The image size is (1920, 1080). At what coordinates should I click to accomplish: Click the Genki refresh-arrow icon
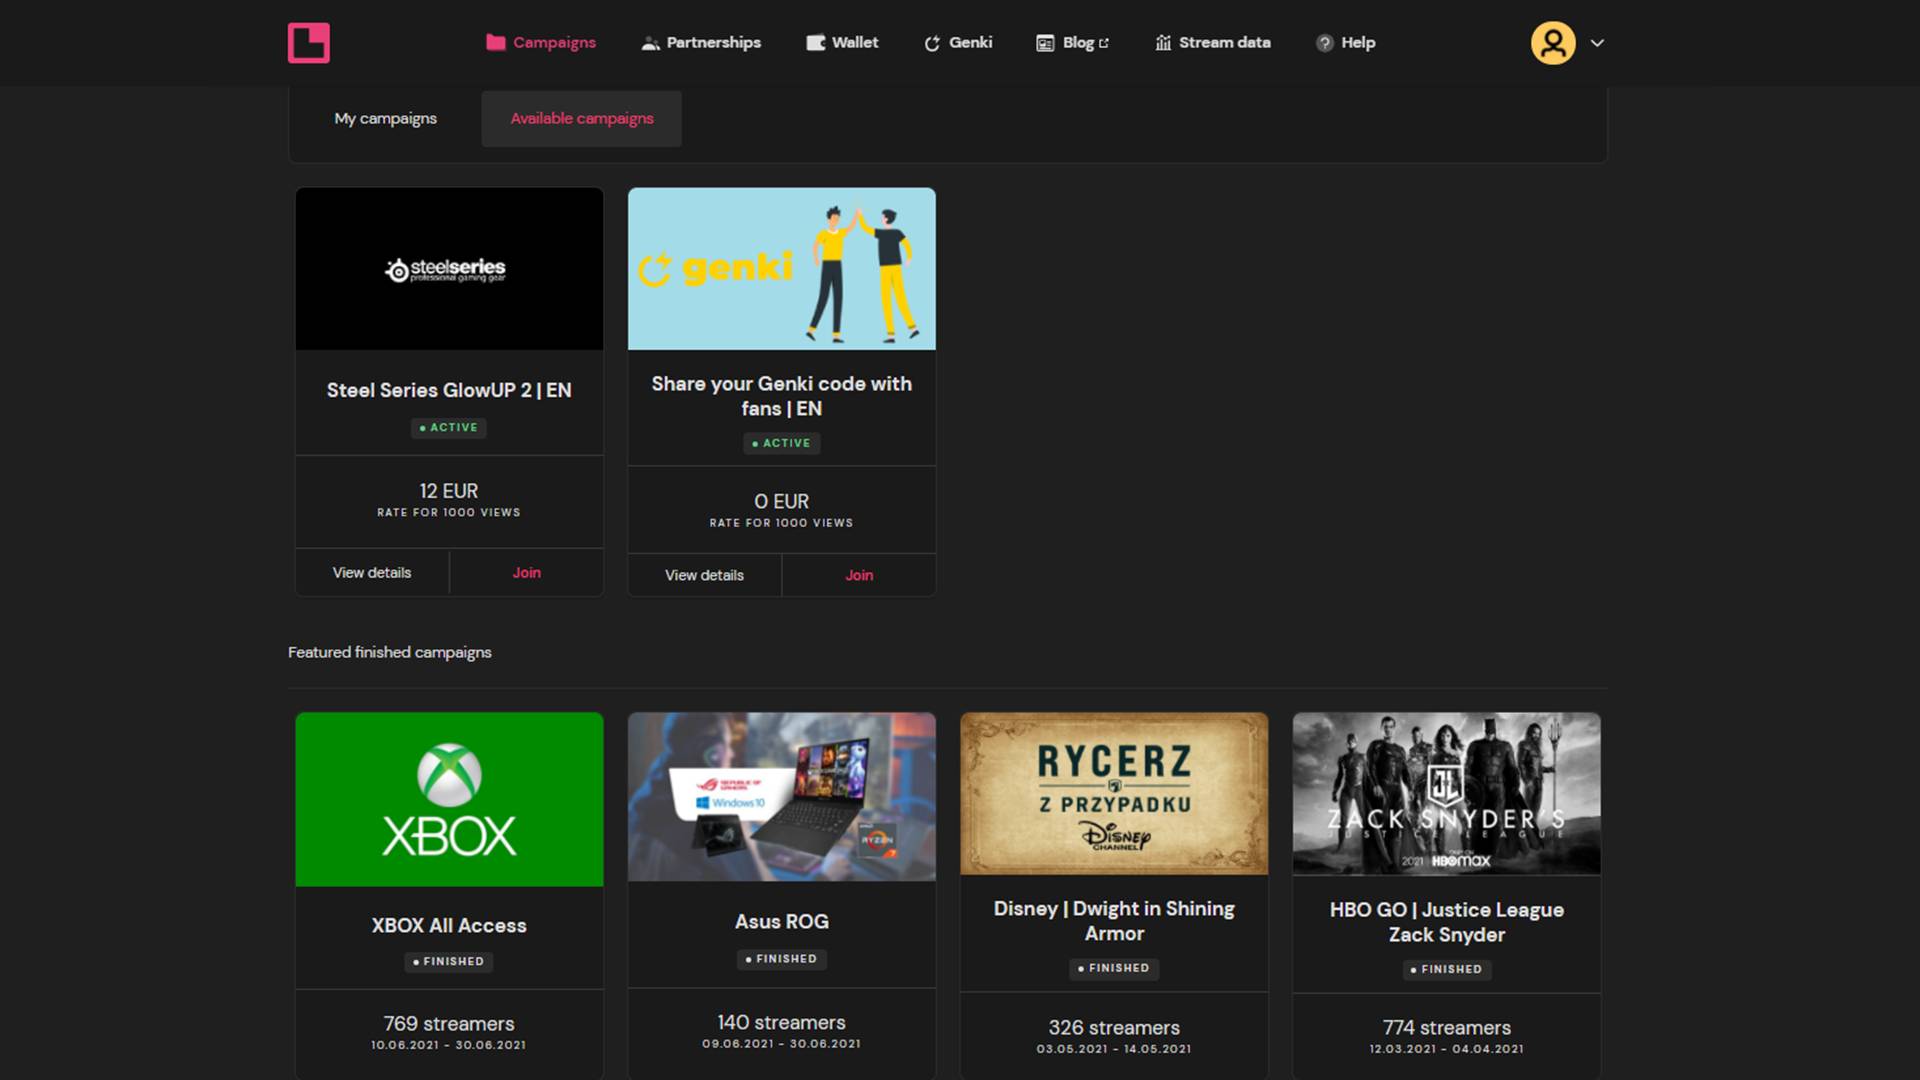pyautogui.click(x=932, y=43)
